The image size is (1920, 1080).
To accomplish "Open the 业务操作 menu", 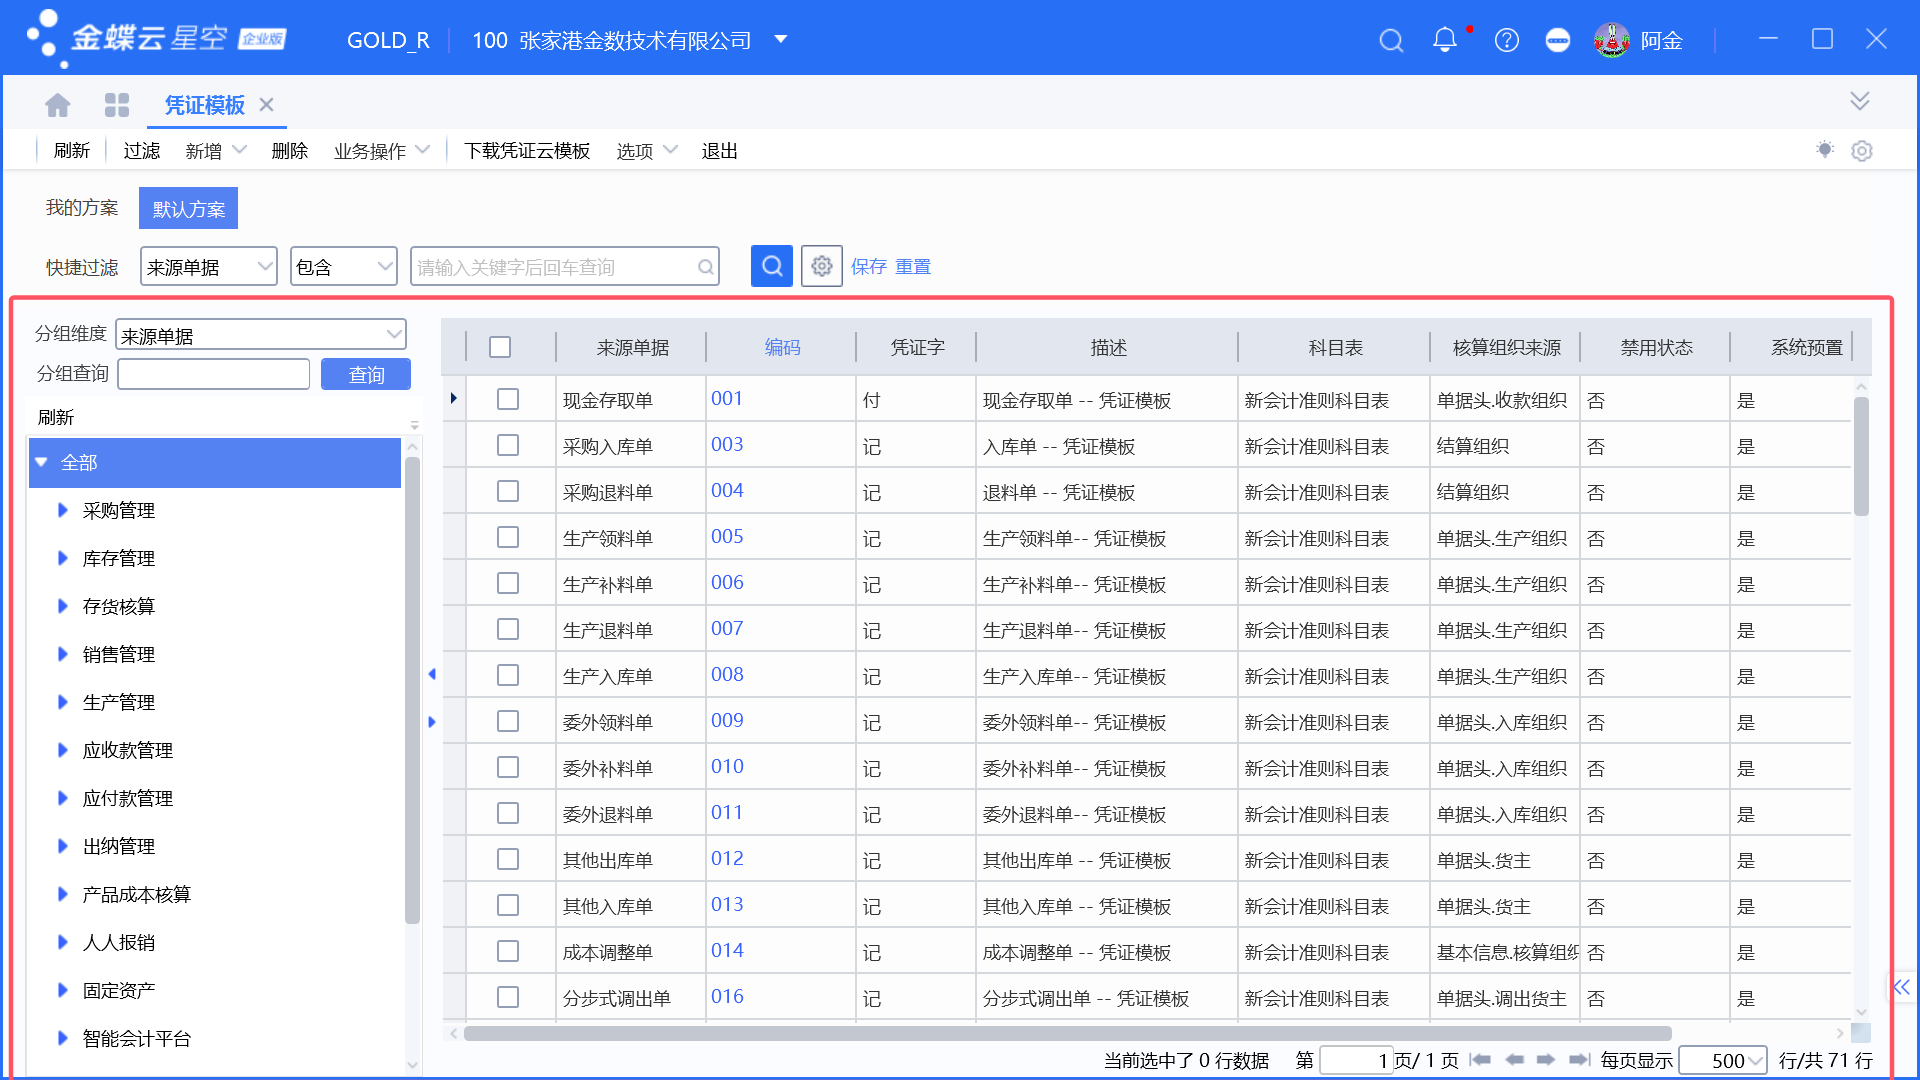I will pos(382,151).
